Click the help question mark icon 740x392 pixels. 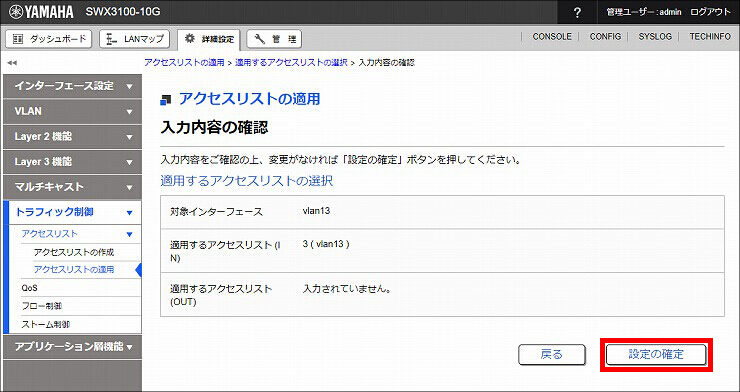[577, 13]
